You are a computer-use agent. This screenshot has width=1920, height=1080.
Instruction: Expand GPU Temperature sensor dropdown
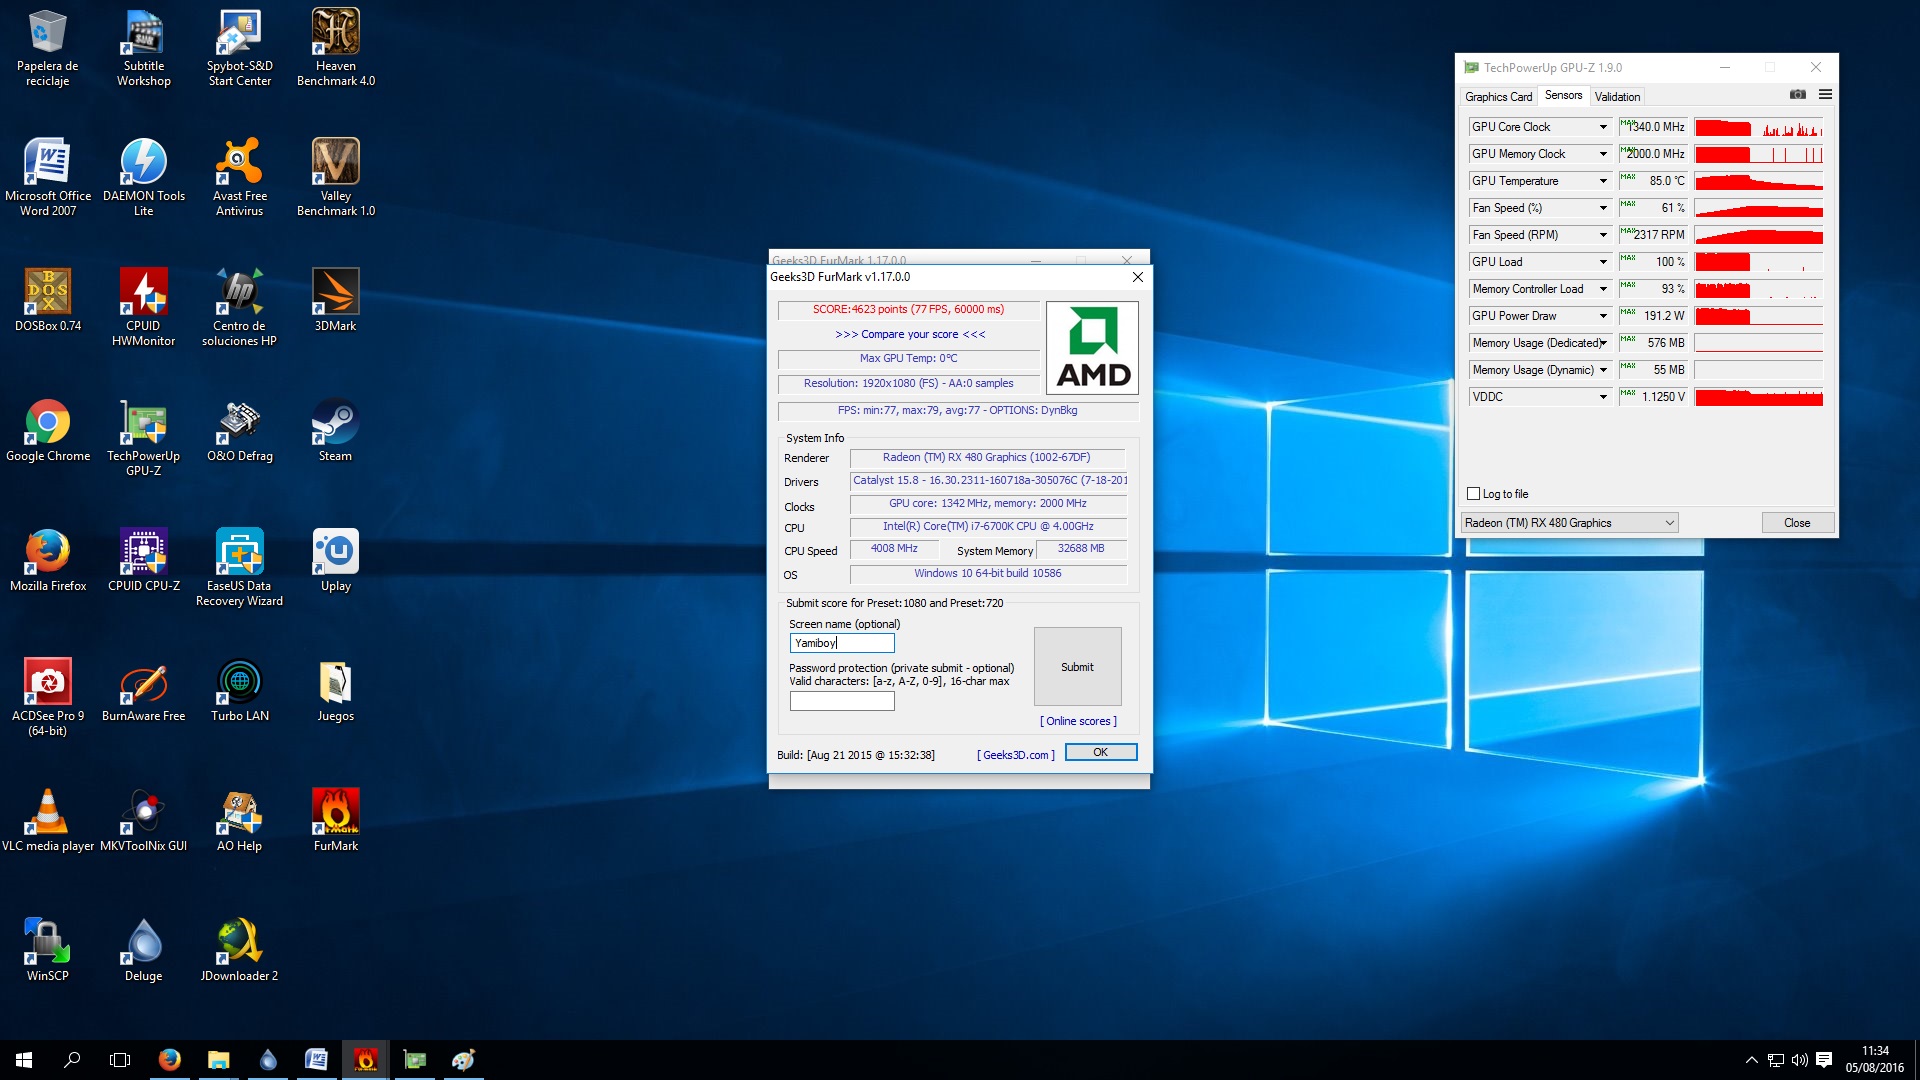click(x=1603, y=181)
